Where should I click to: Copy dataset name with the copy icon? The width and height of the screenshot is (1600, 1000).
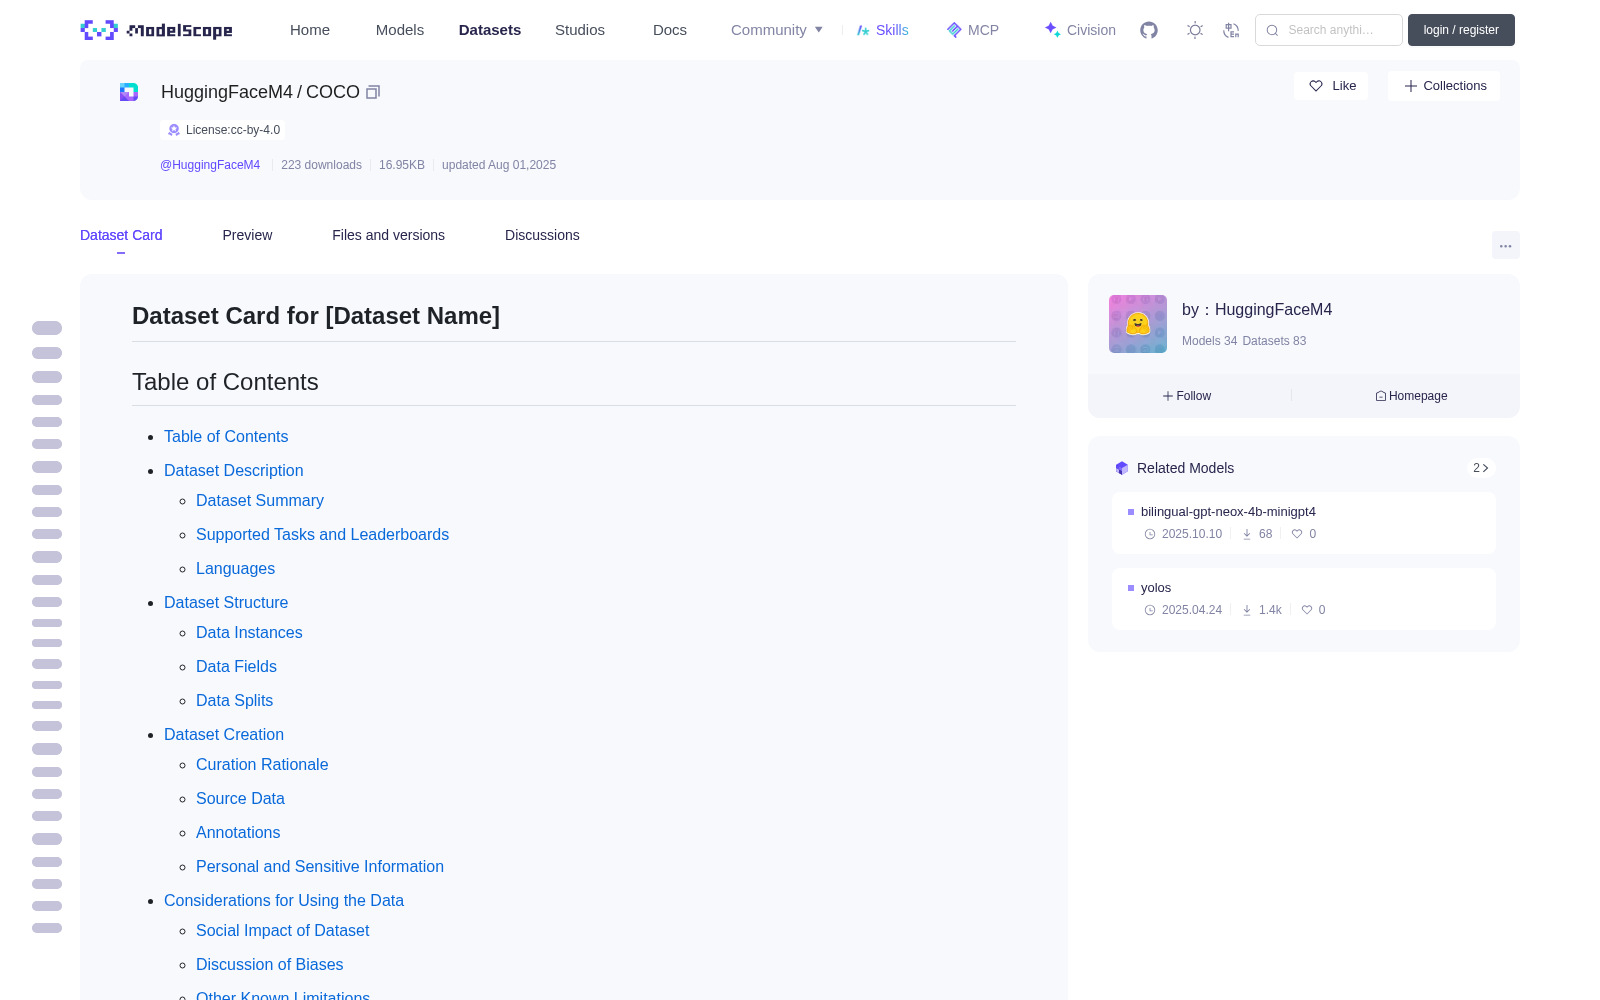(373, 92)
